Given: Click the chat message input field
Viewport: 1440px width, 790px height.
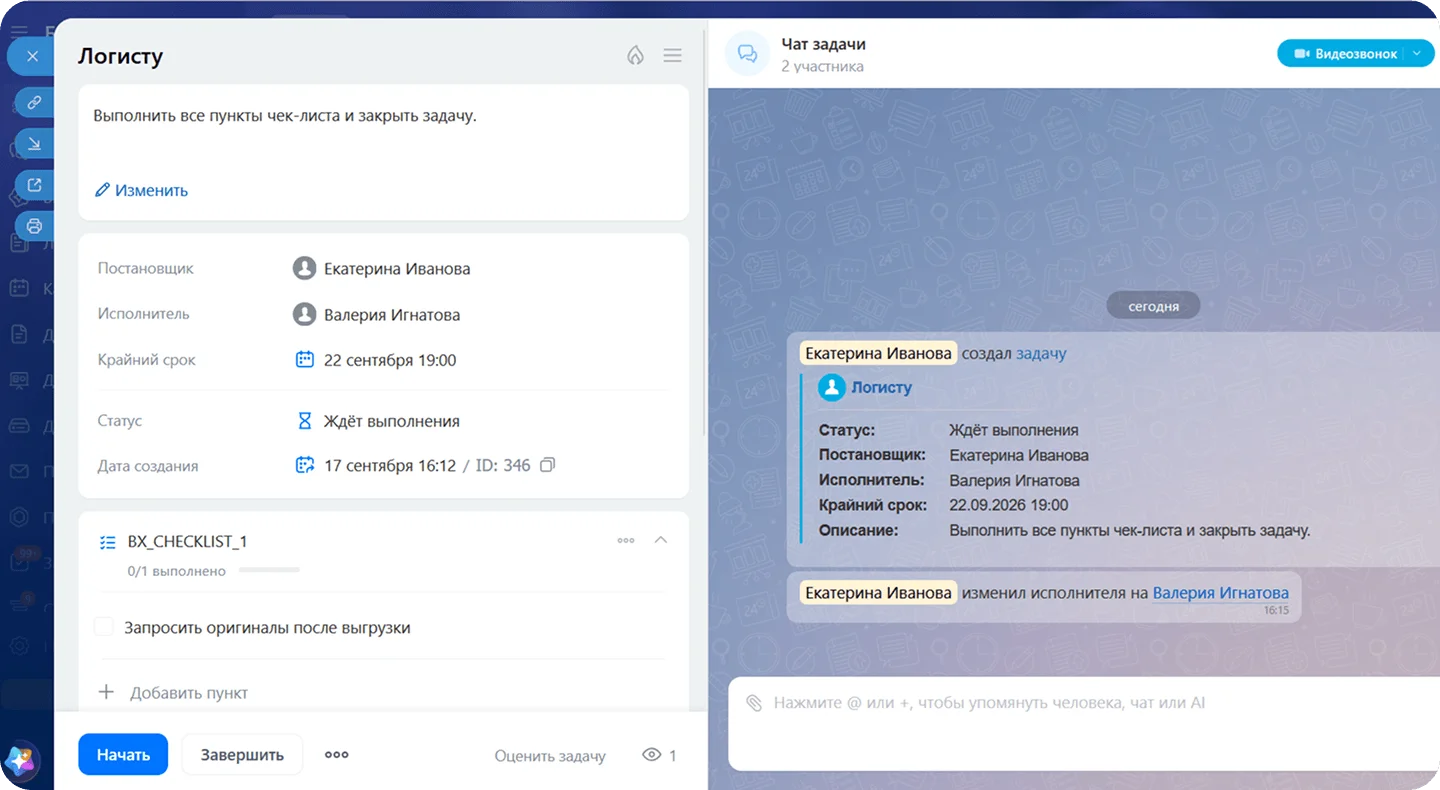Looking at the screenshot, I should (x=1084, y=723).
